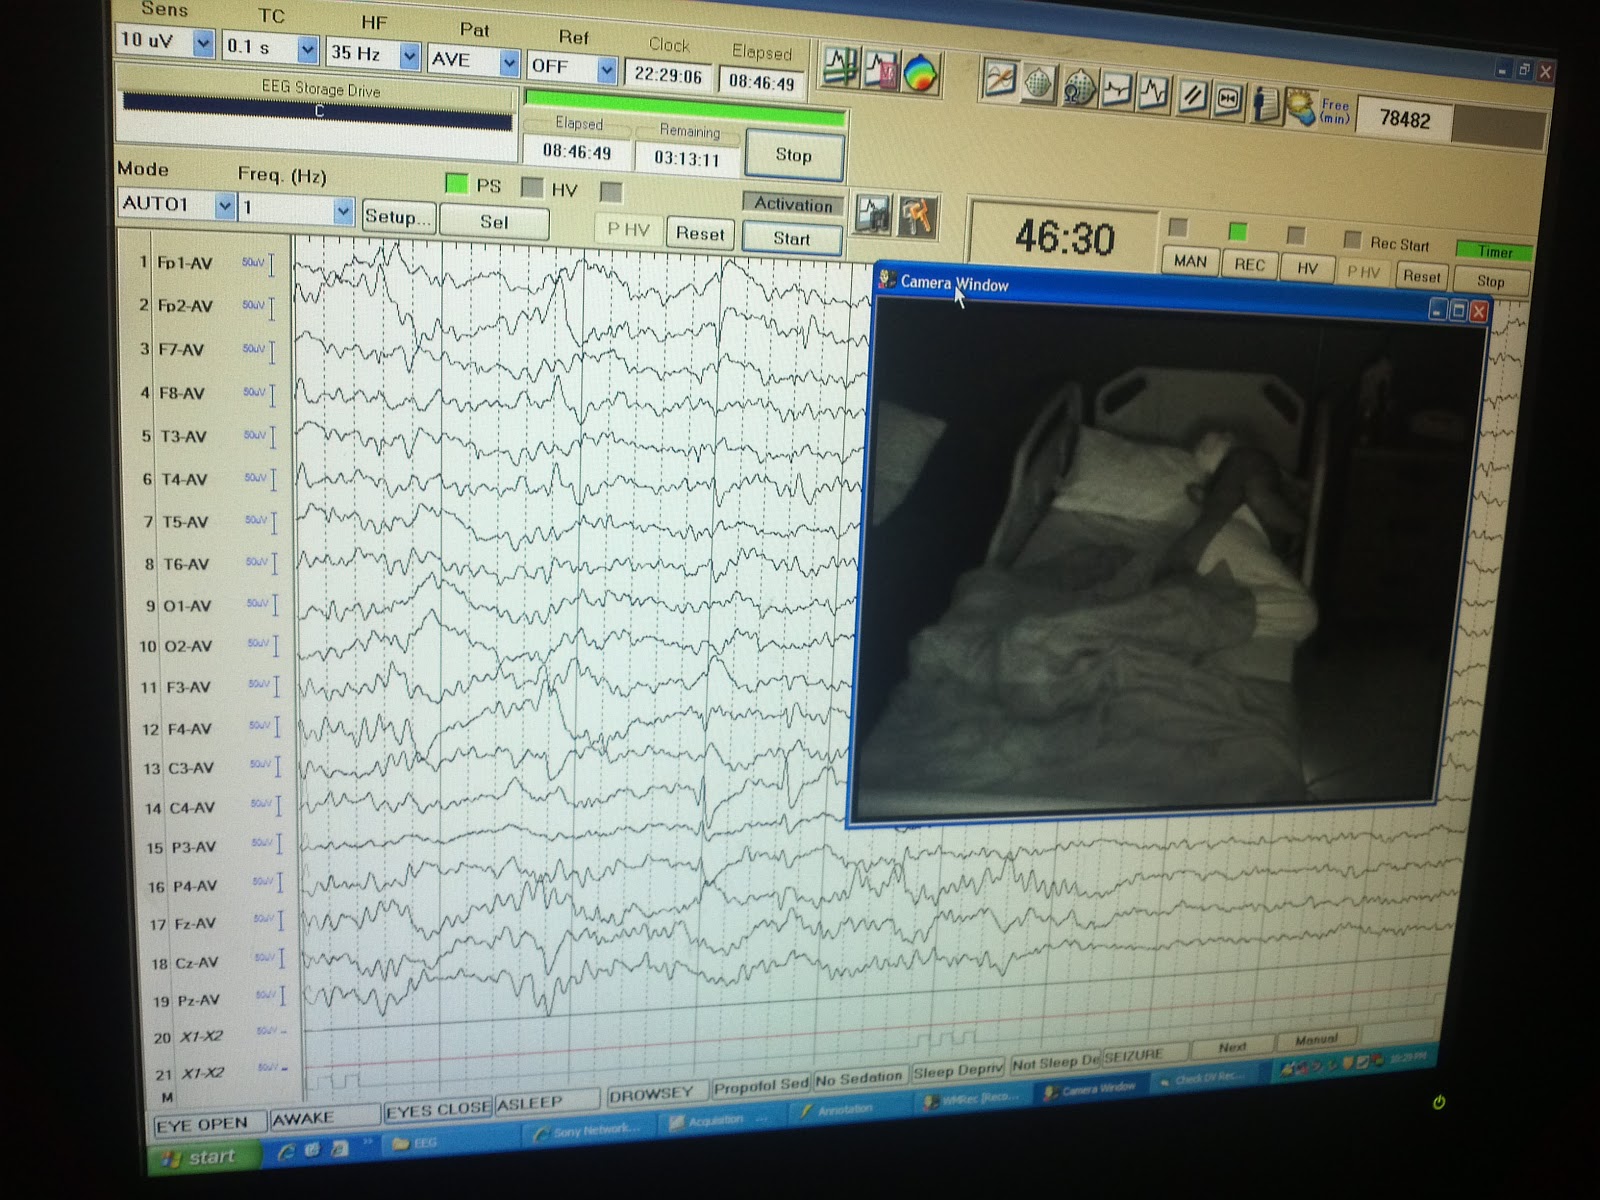Switch to Camera Window taskbar item
This screenshot has width=1600, height=1200.
pyautogui.click(x=1090, y=1088)
